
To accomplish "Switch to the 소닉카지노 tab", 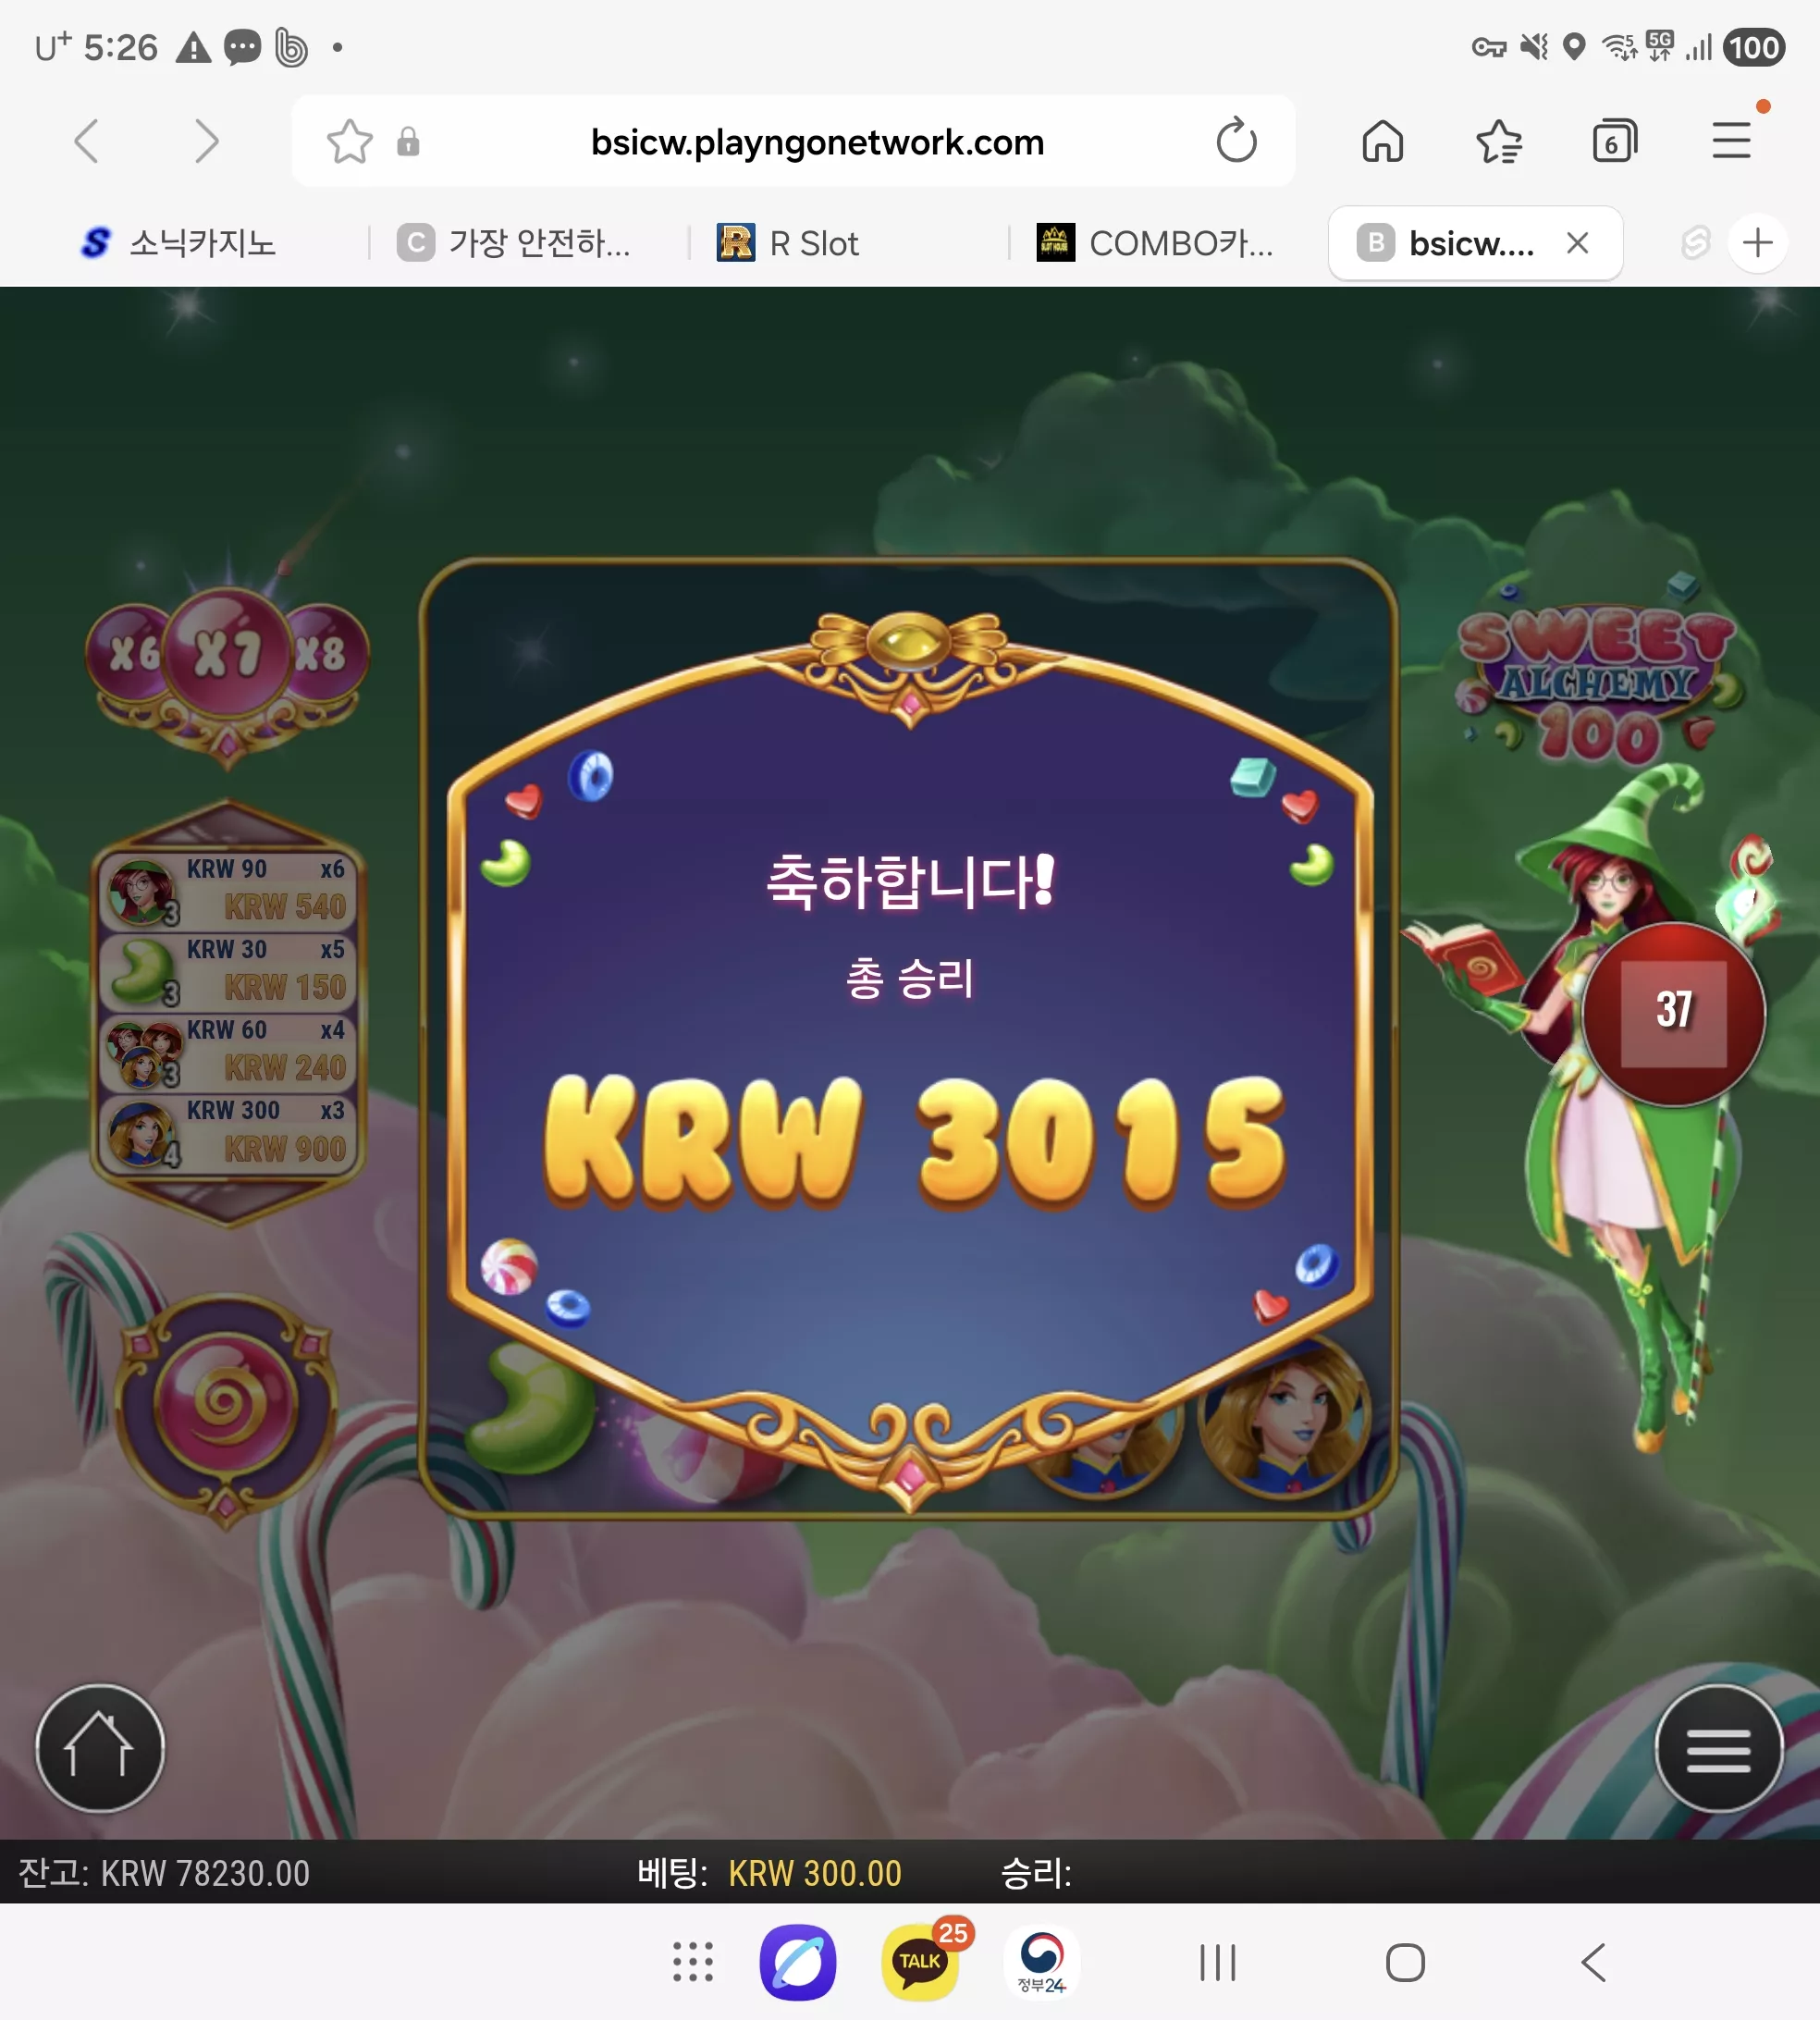I will pyautogui.click(x=180, y=243).
